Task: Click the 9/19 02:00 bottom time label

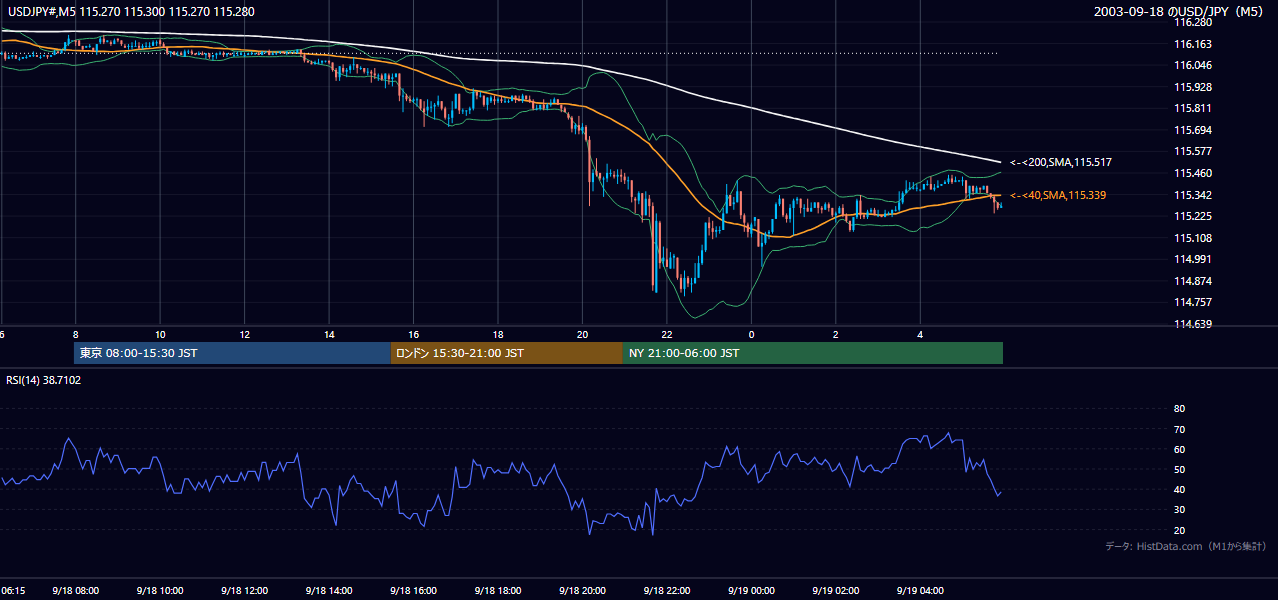Action: point(836,591)
